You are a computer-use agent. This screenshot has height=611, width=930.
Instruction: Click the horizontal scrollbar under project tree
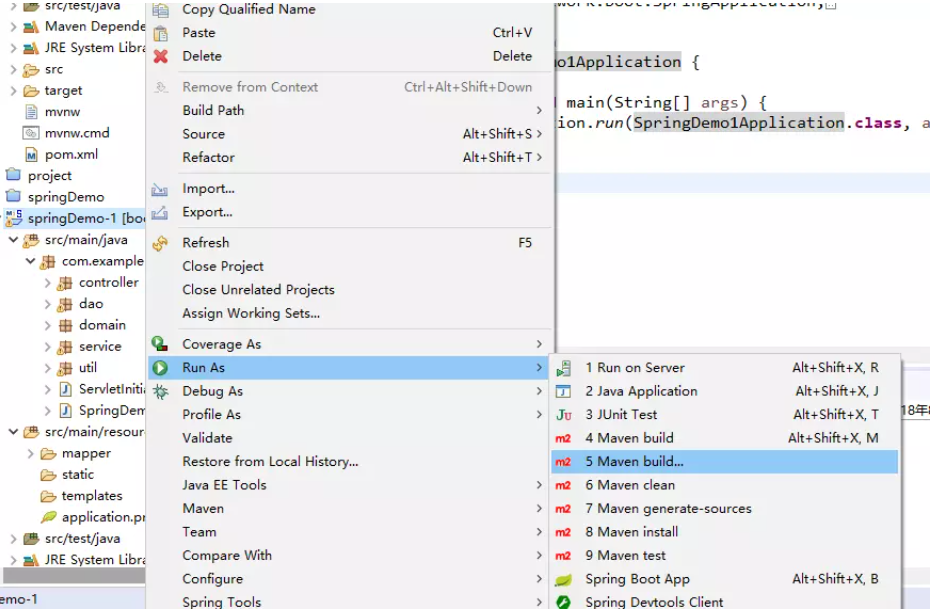tap(74, 575)
